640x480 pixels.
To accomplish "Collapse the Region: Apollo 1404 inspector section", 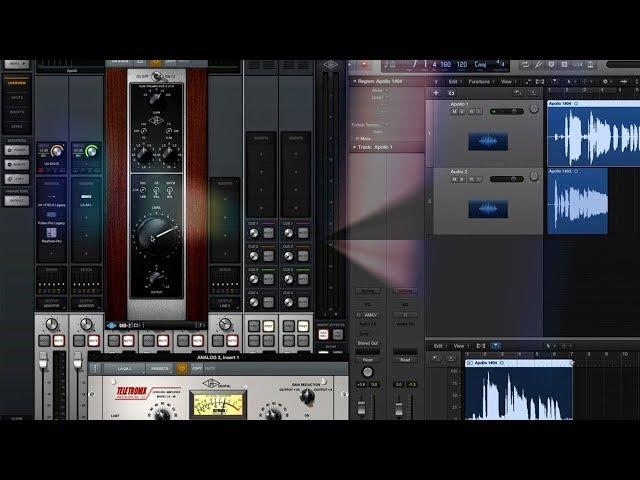I will click(x=354, y=81).
